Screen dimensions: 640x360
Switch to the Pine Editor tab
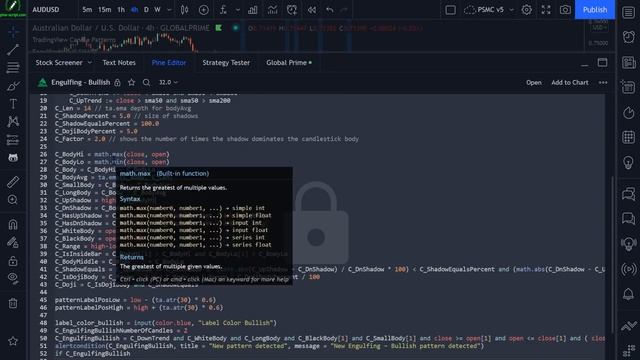pos(169,62)
